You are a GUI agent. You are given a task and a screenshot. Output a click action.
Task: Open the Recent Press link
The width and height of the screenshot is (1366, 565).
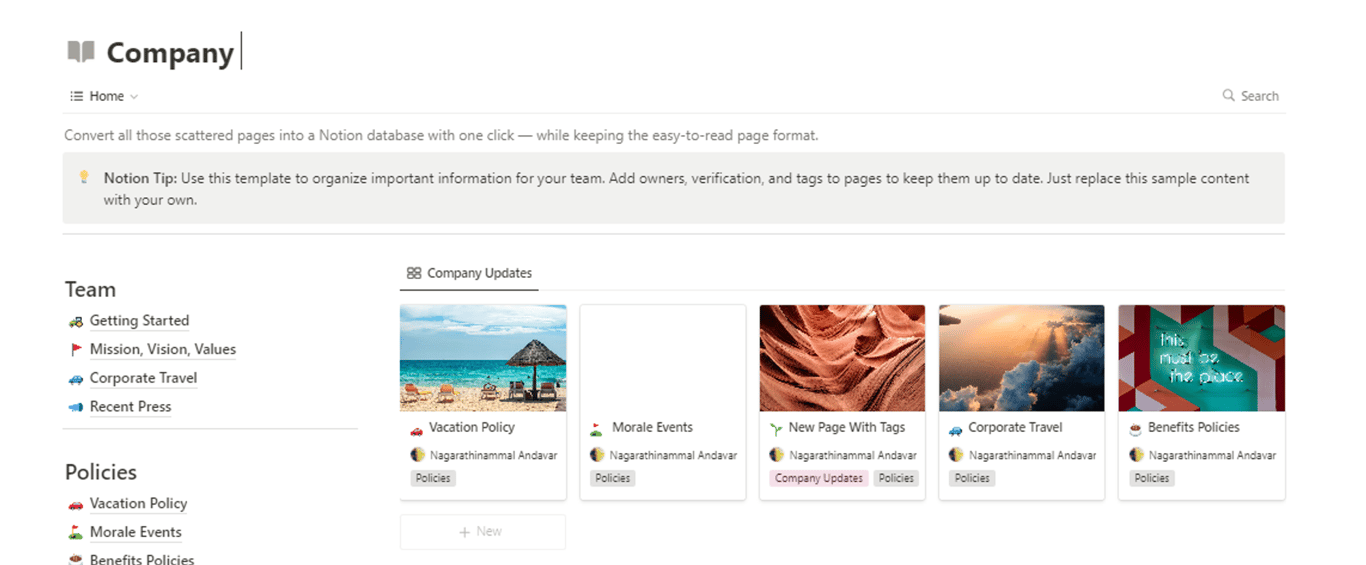pyautogui.click(x=130, y=407)
